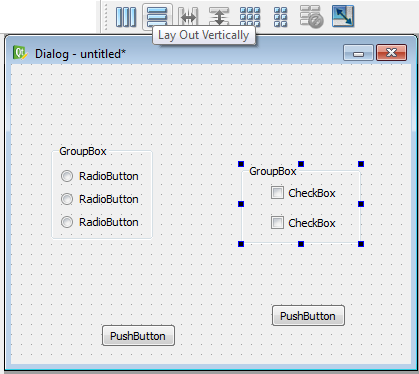419x374 pixels.
Task: Select the top RadioButton in the GroupBox
Action: point(100,176)
